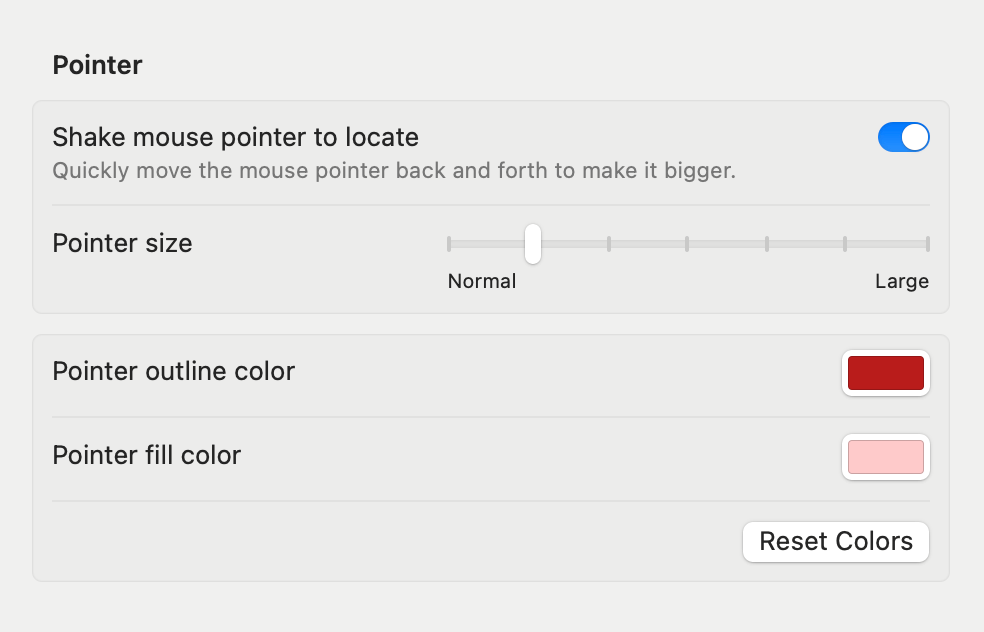The image size is (984, 632).
Task: Click the Quickly move the mouse pointer description
Action: pyautogui.click(x=393, y=171)
